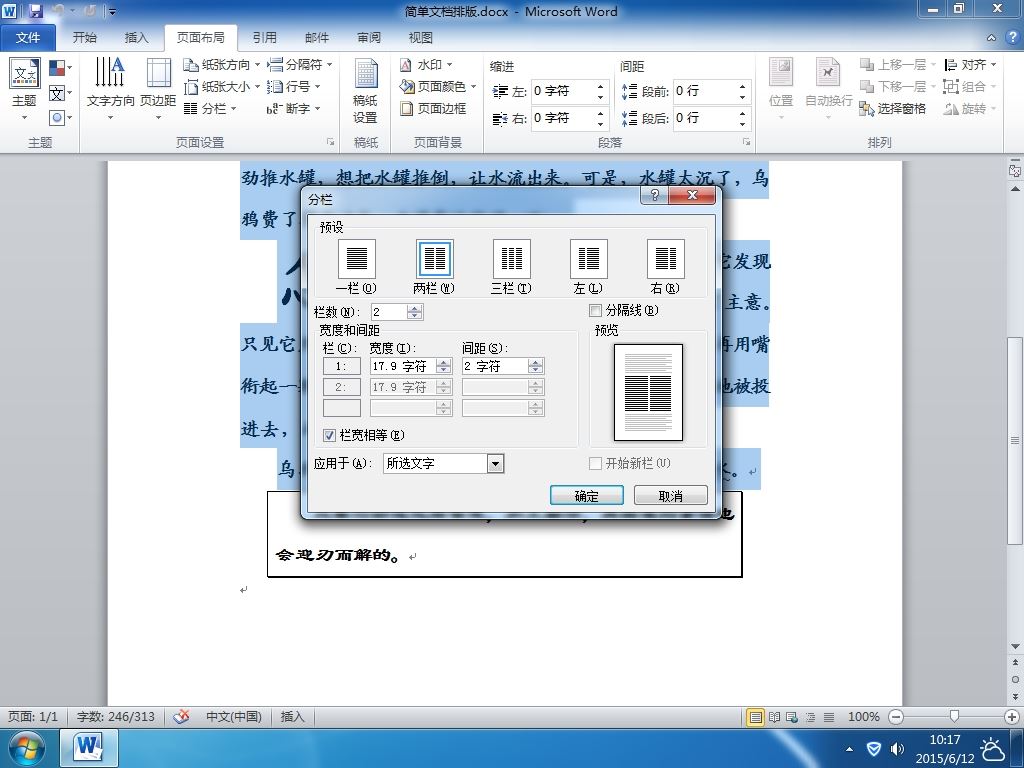1024x768 pixels.
Task: Click the Word icon in taskbar
Action: (89, 748)
